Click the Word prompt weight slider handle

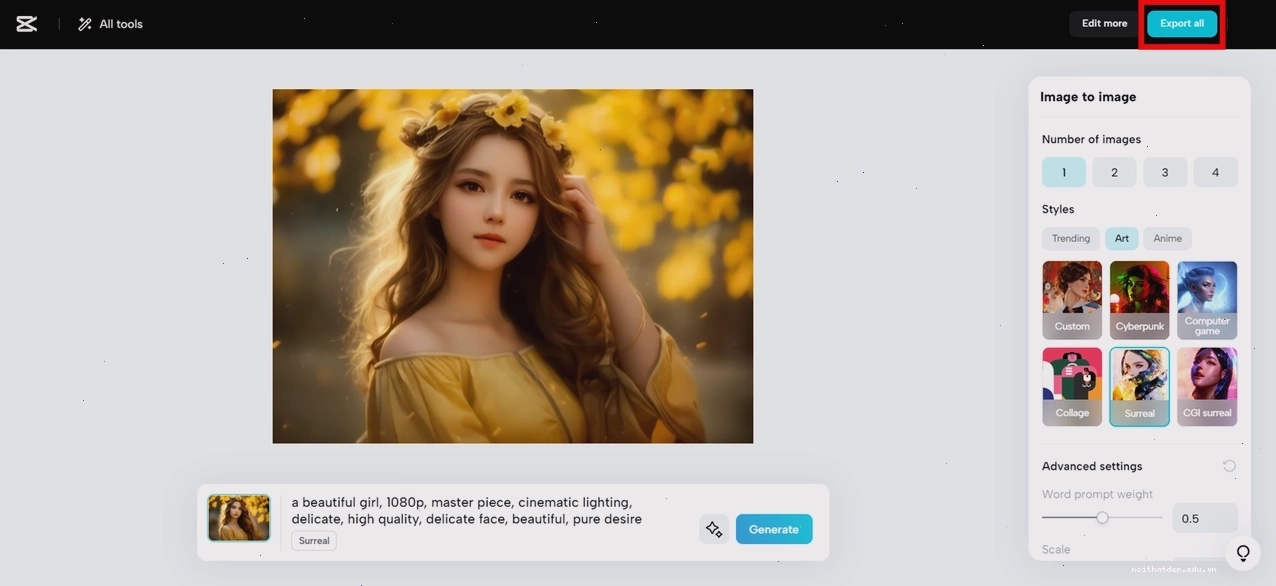(1102, 518)
